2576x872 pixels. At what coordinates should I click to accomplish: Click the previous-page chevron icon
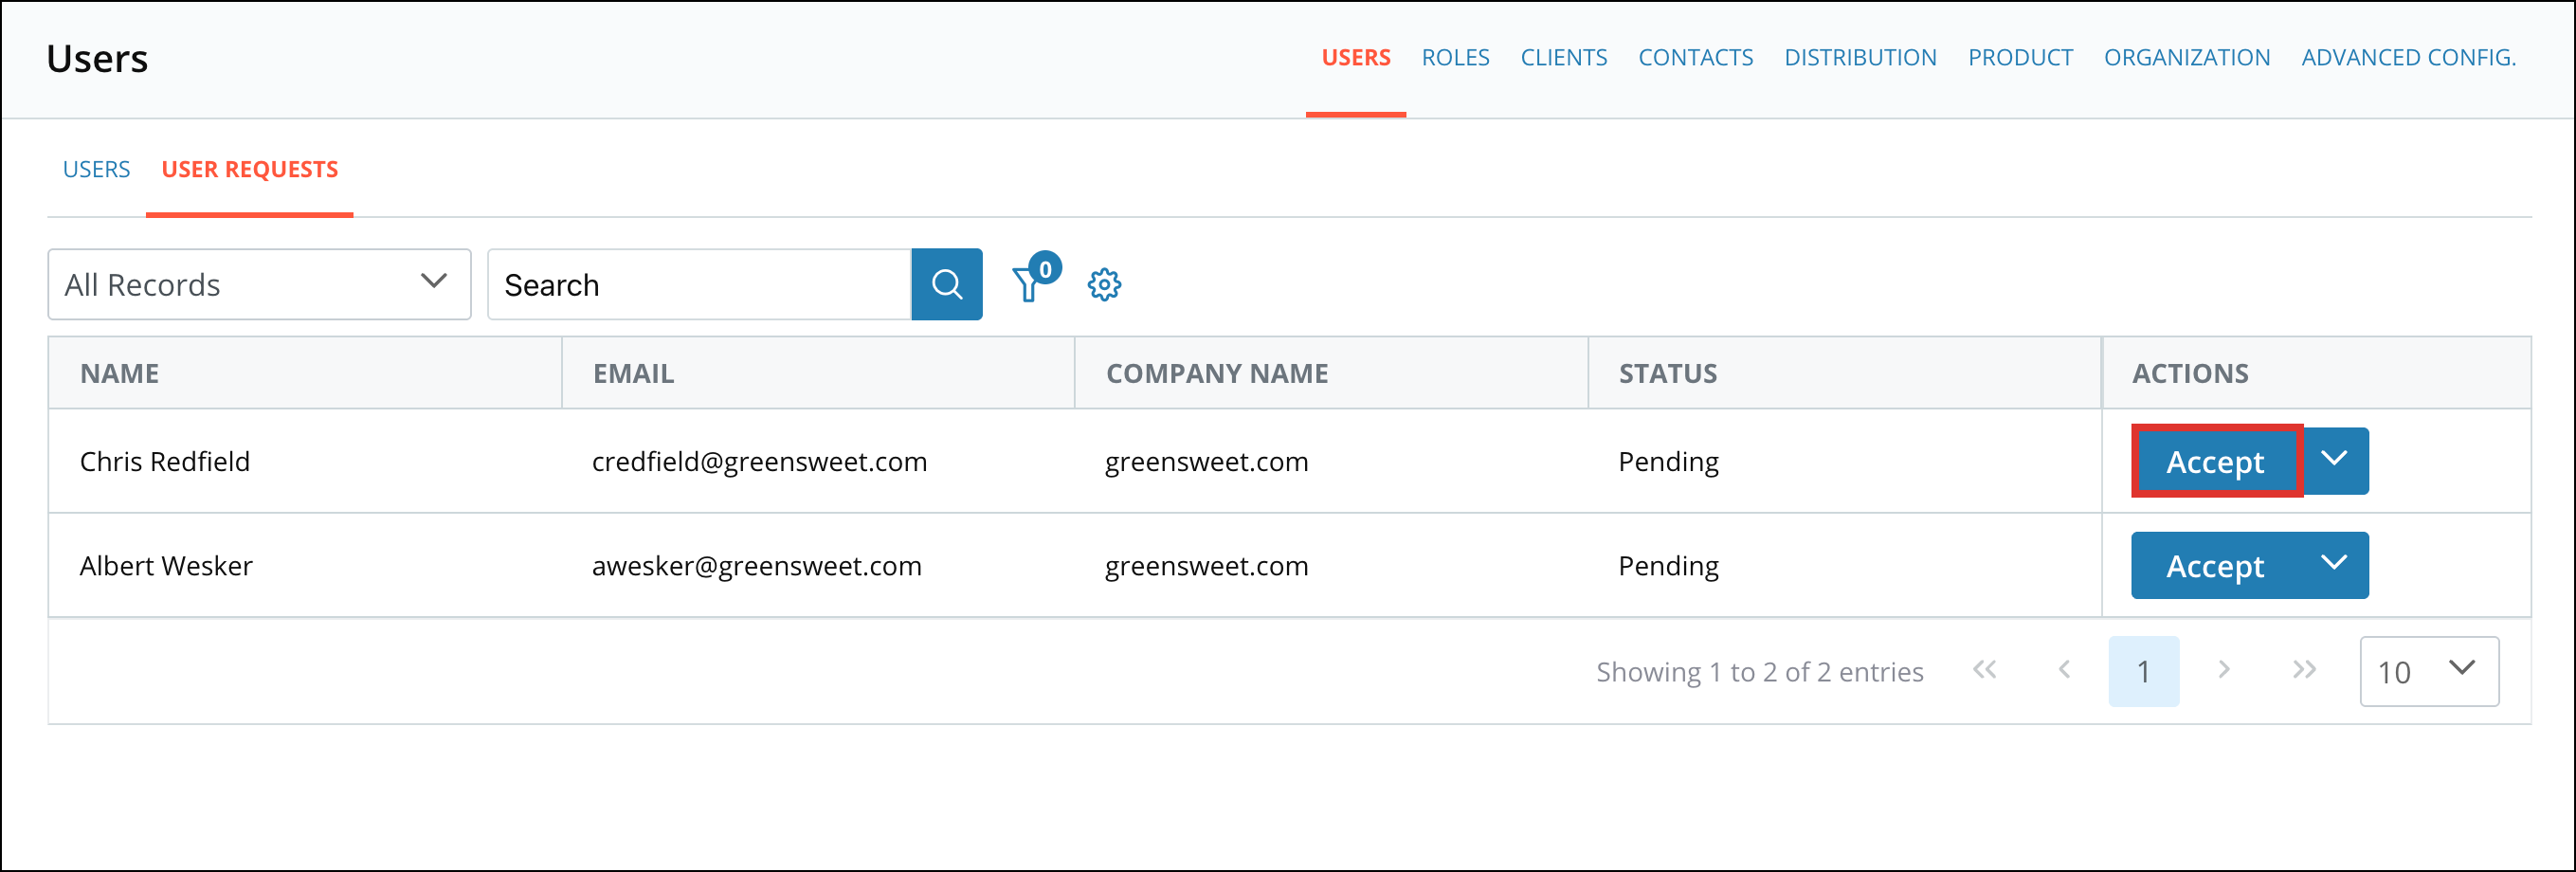click(2064, 671)
